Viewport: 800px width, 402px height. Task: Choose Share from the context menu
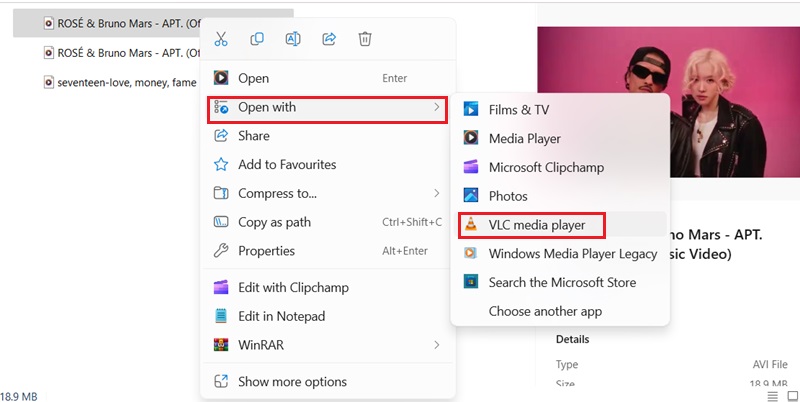(327, 136)
